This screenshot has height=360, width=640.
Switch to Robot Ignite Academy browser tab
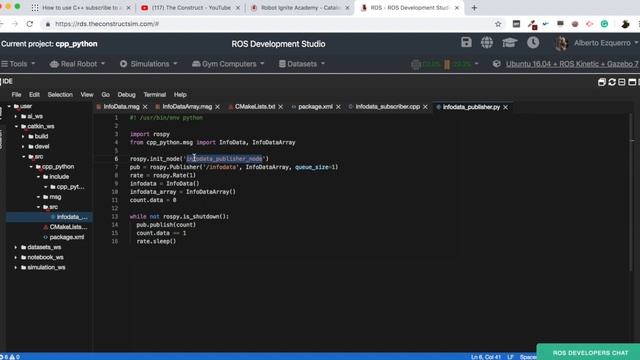(300, 8)
